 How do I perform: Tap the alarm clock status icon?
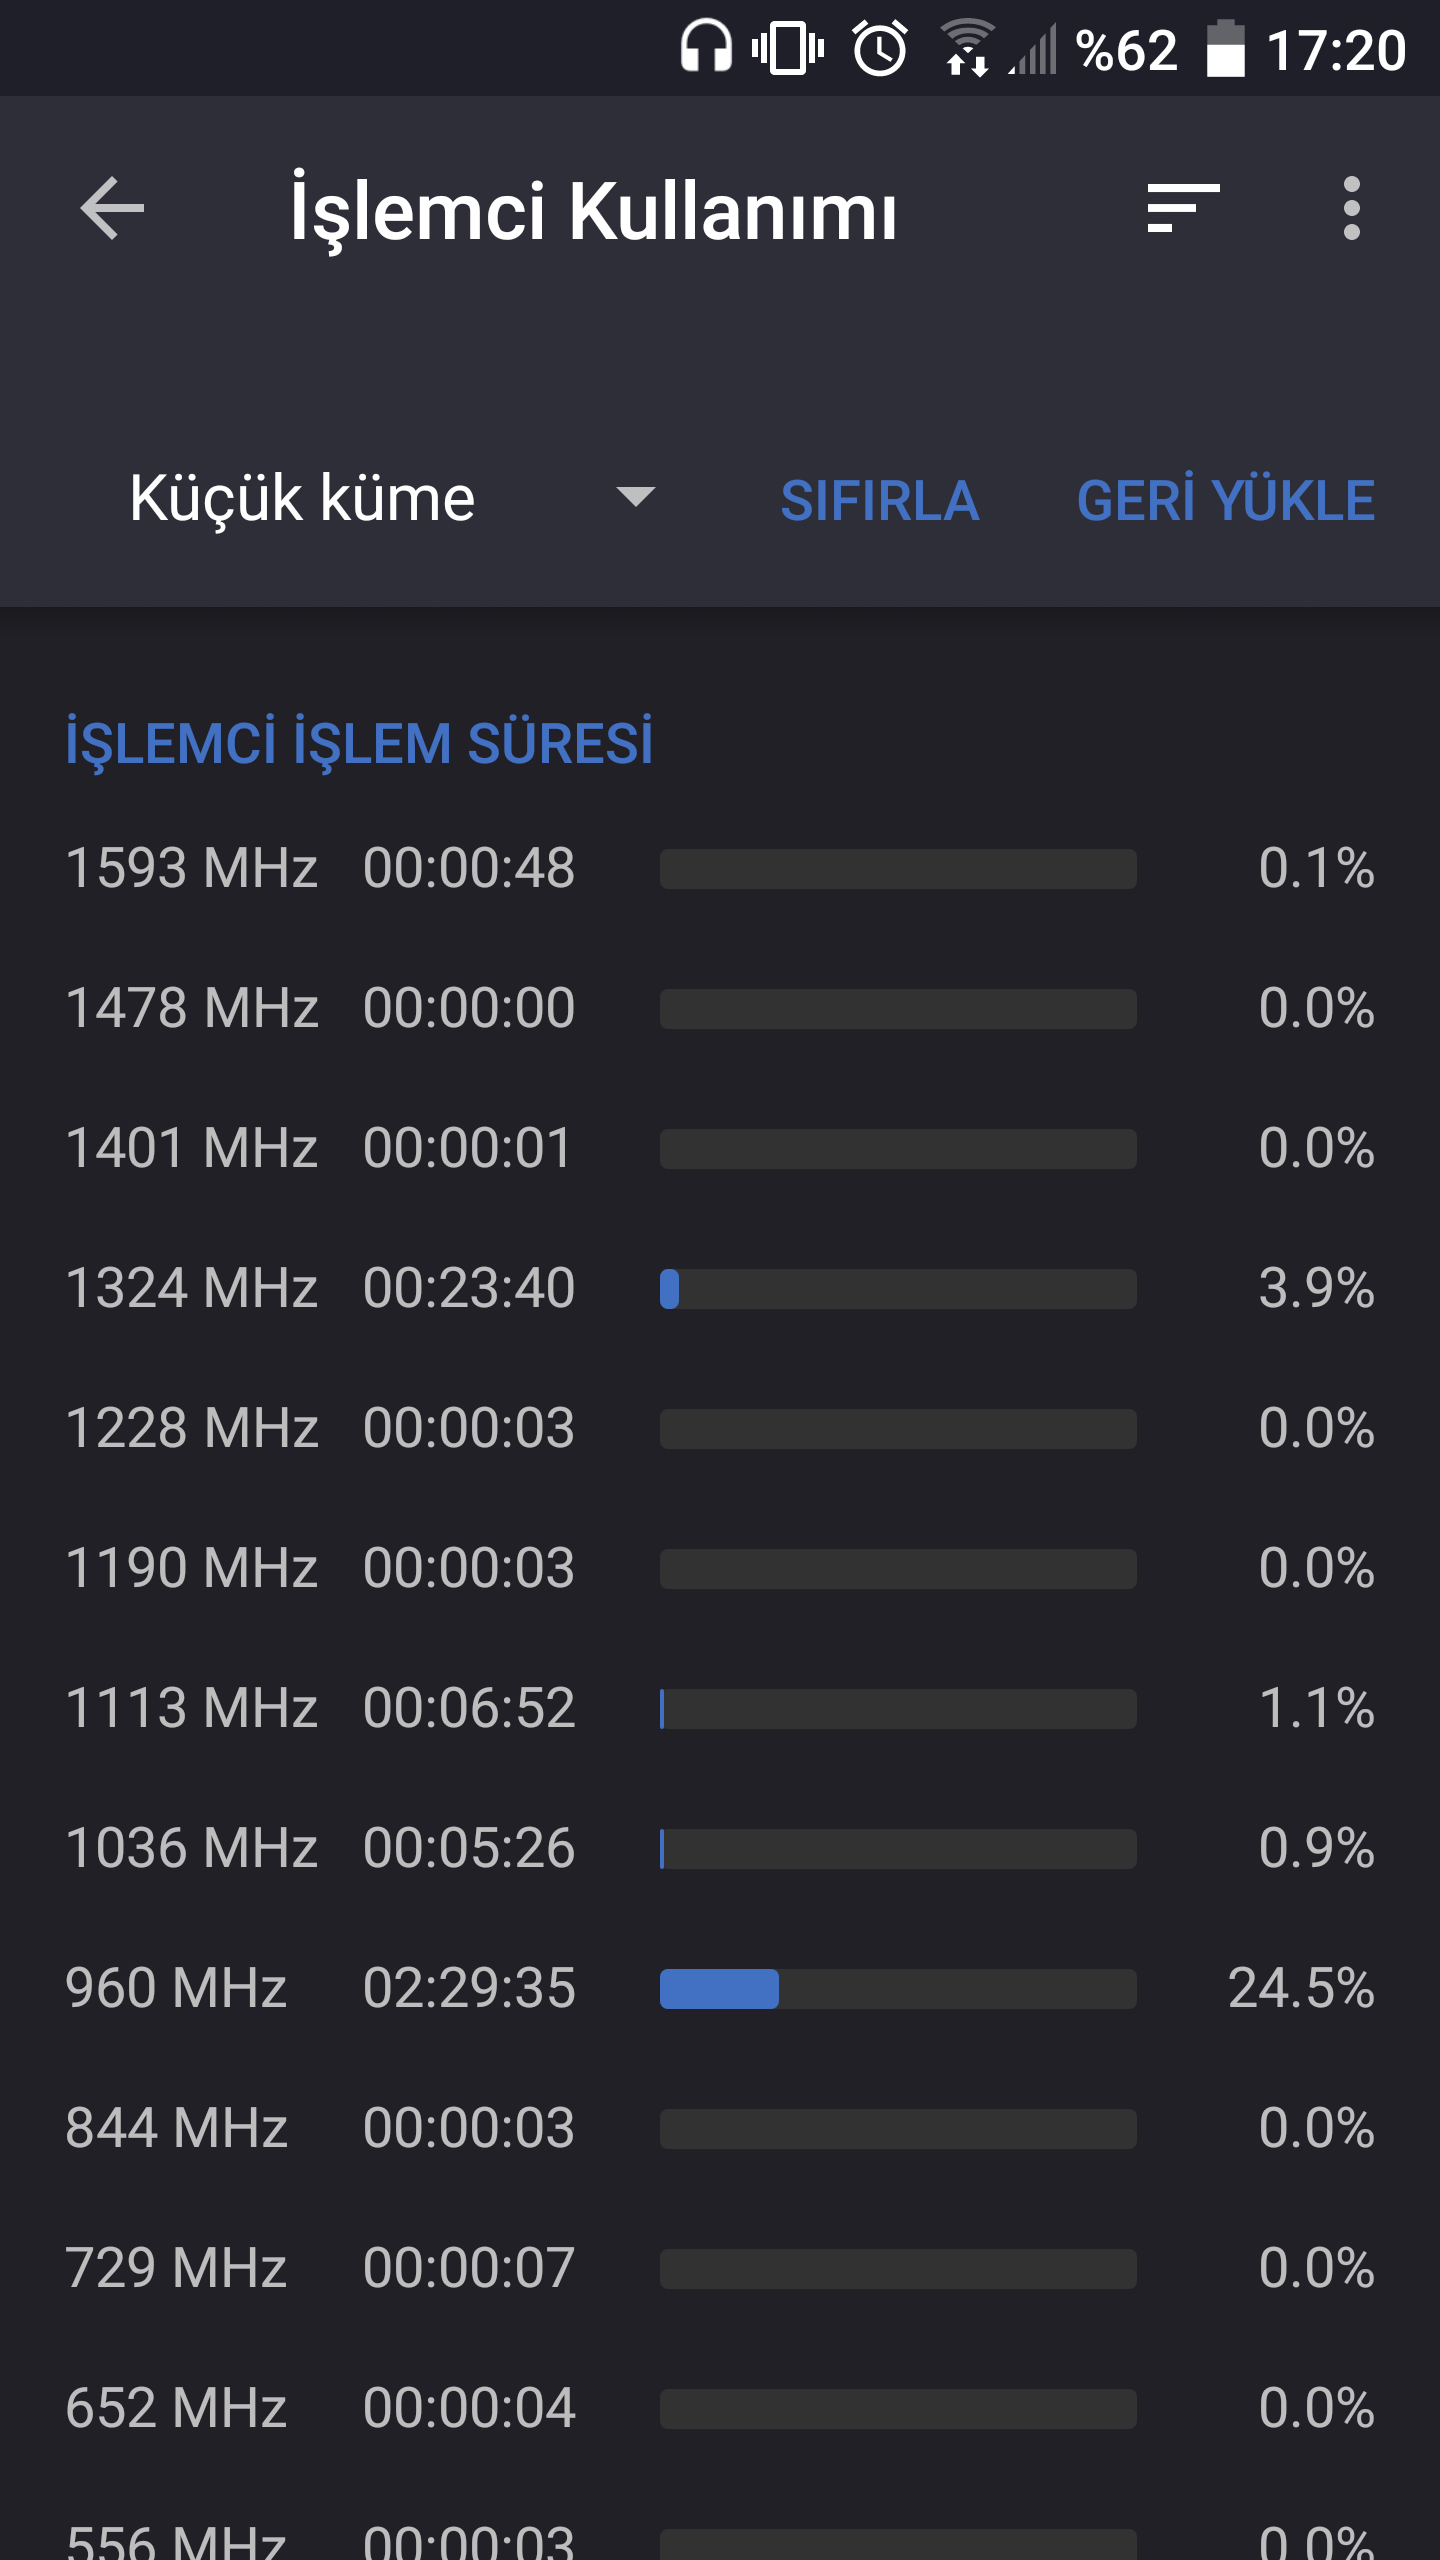coord(880,48)
